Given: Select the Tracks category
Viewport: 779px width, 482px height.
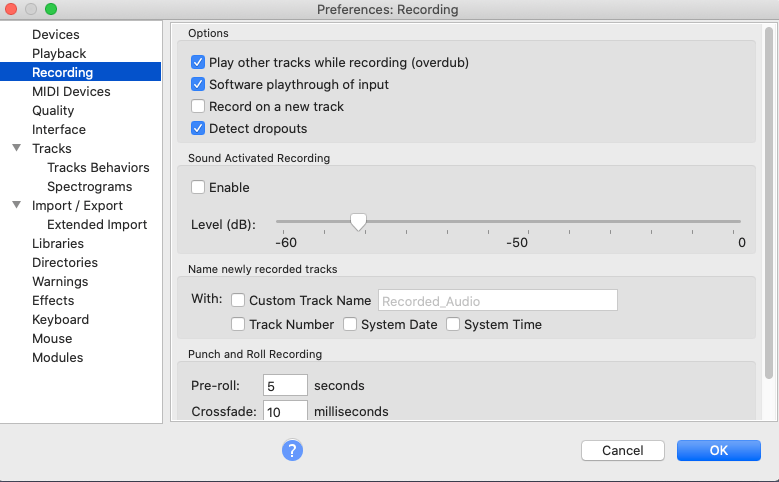Looking at the screenshot, I should point(52,149).
